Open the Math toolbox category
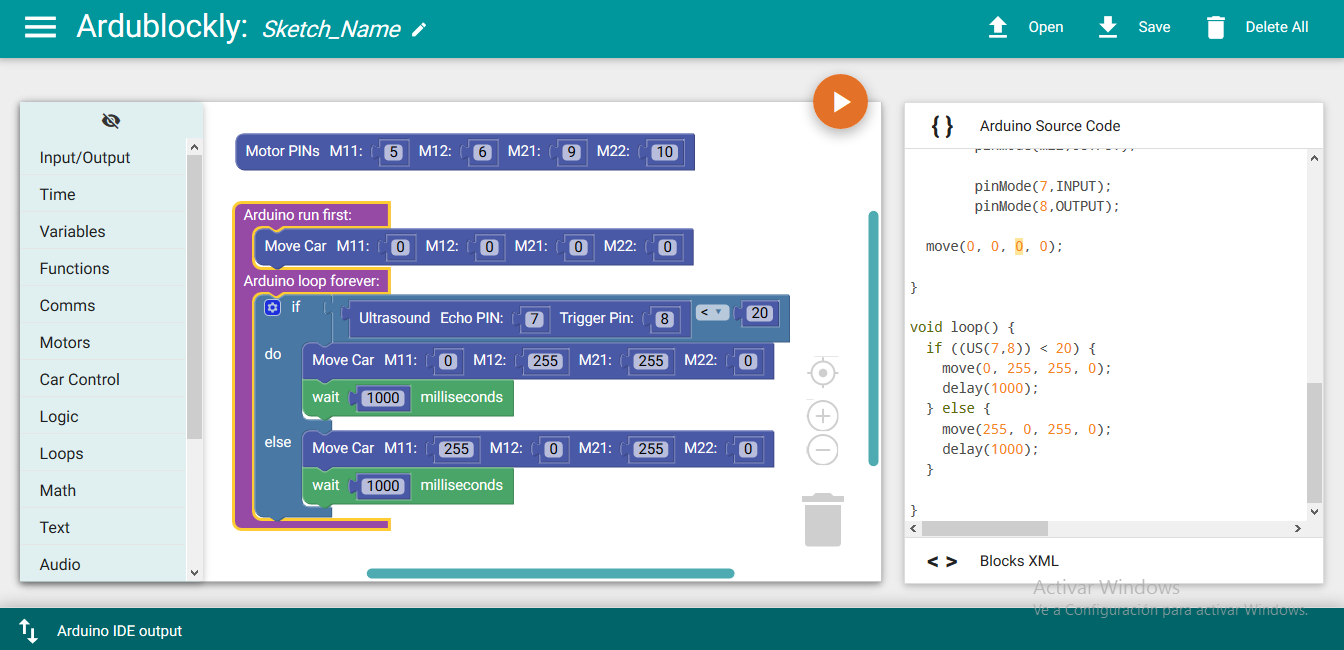The image size is (1344, 650). pos(104,490)
